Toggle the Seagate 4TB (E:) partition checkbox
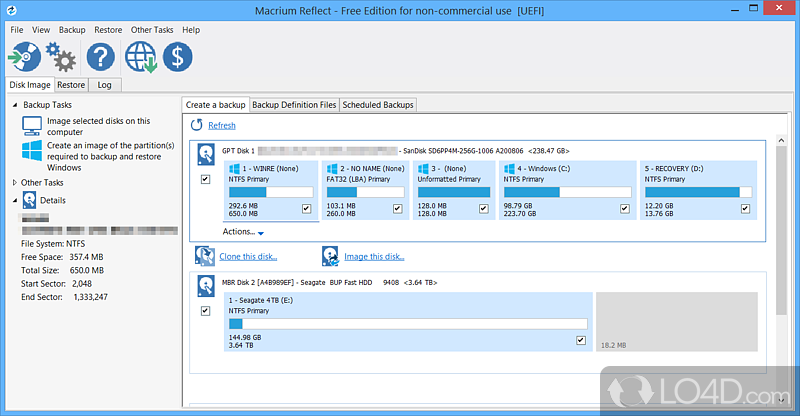800x416 pixels. click(x=580, y=341)
